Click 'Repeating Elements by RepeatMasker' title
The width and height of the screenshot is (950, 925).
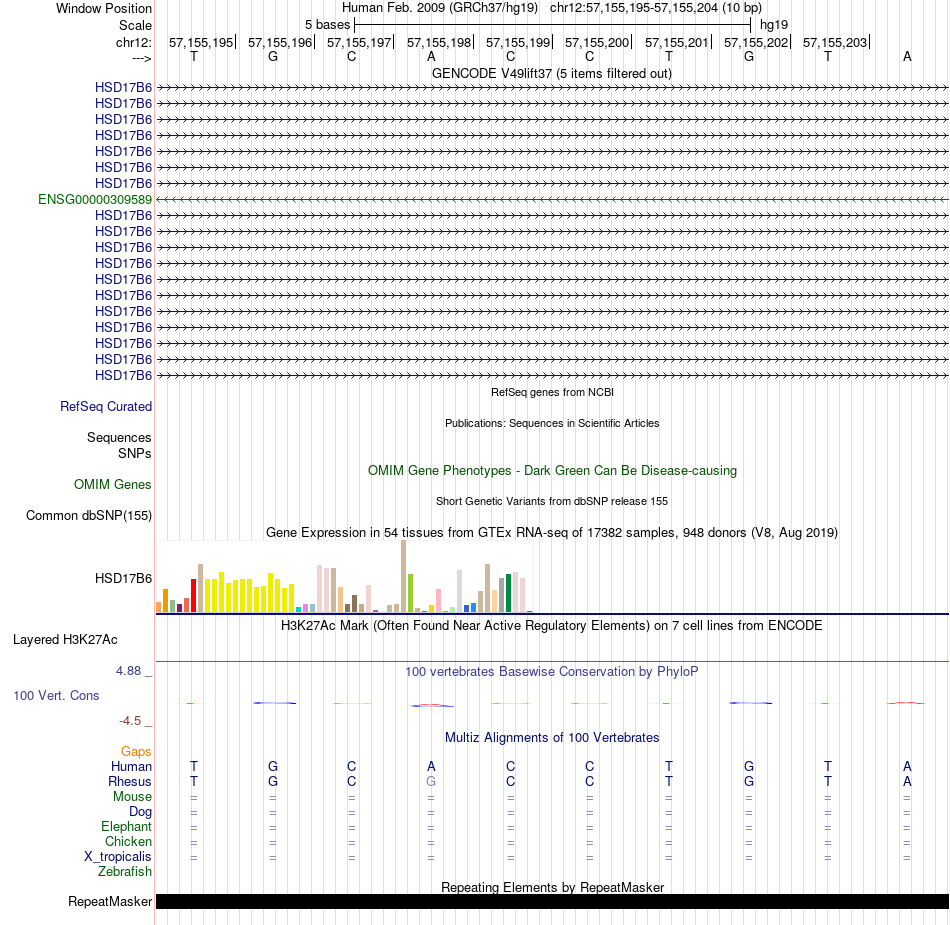point(552,887)
